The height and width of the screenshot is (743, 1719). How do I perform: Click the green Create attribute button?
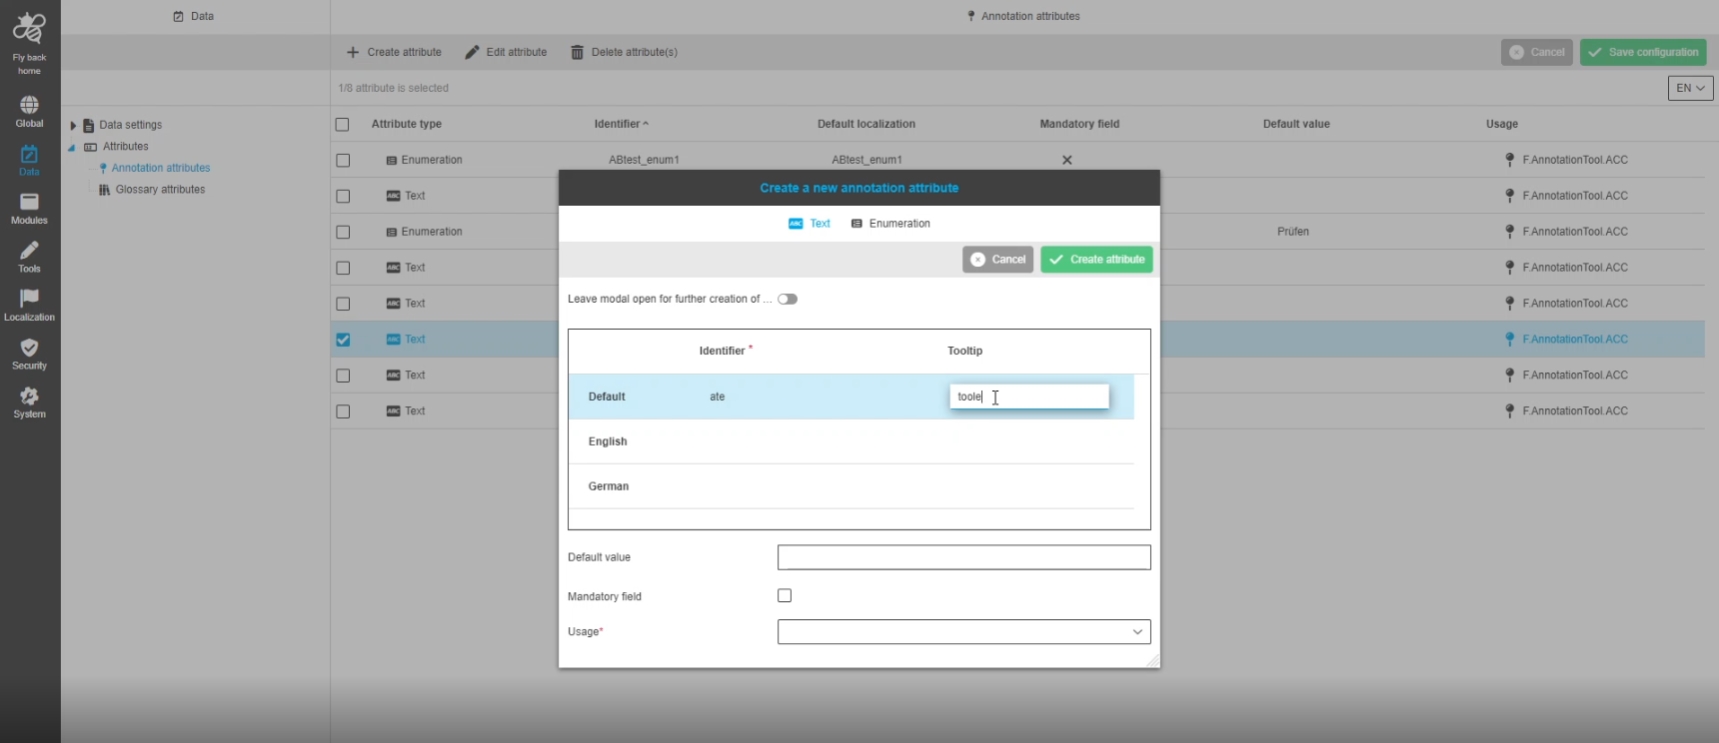click(1097, 260)
